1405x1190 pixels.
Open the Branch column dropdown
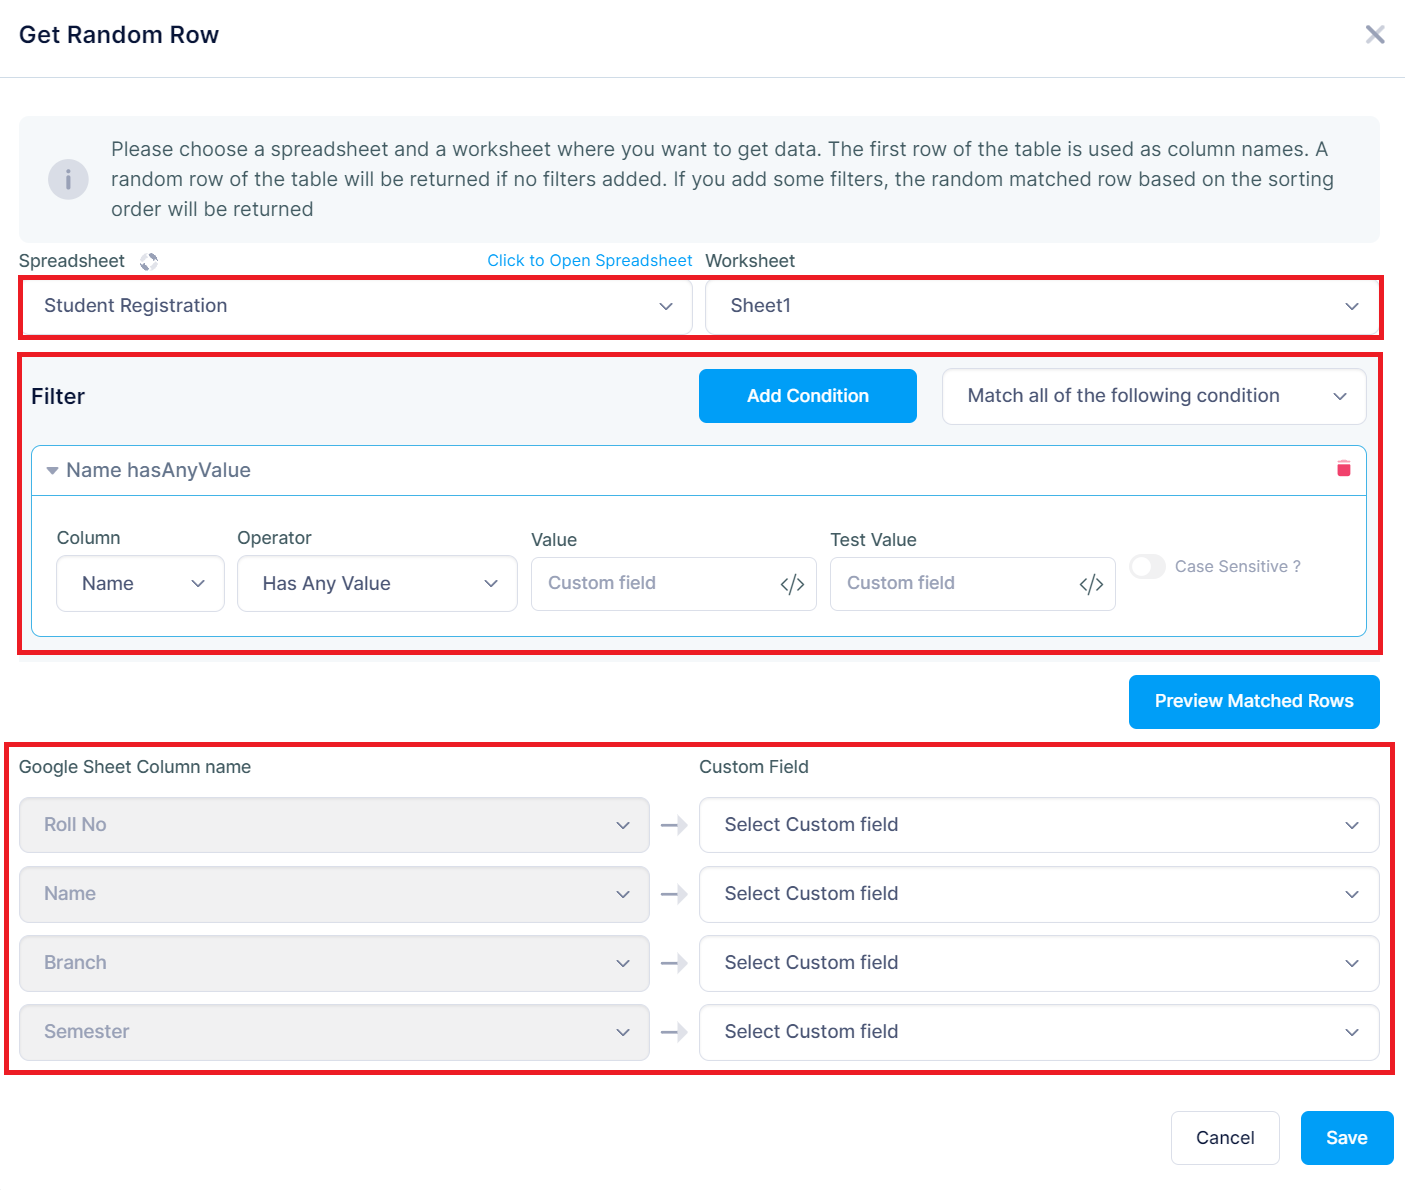334,963
